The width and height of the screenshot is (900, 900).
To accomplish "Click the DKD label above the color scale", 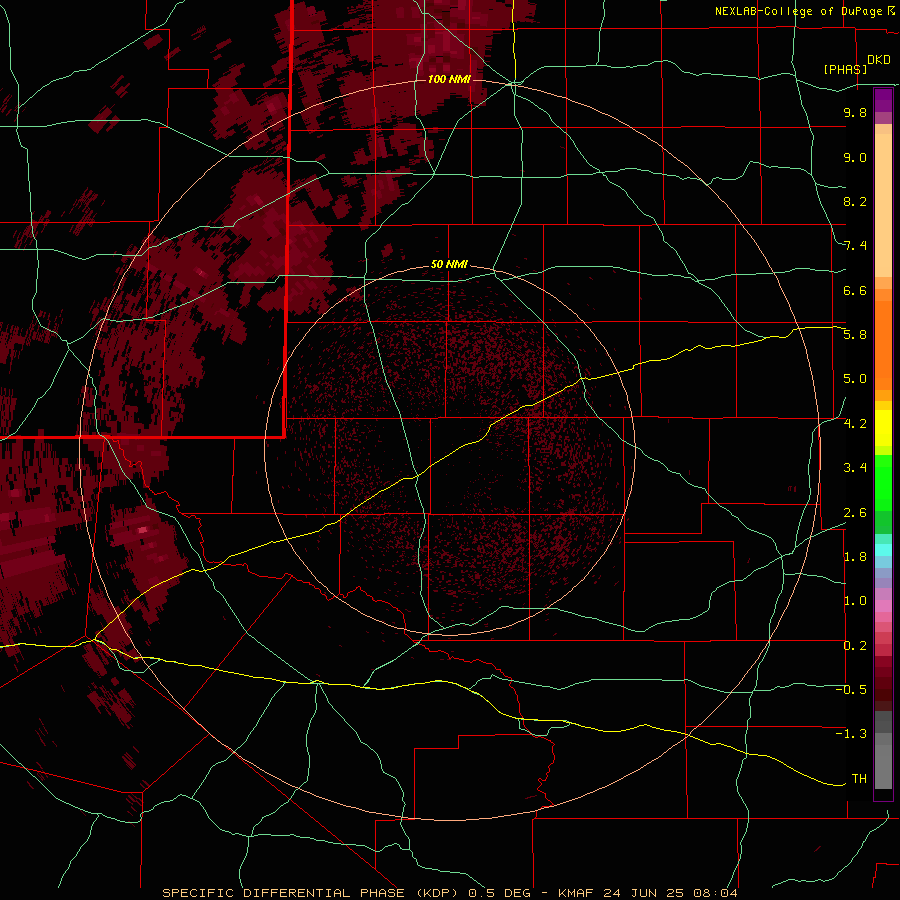I will pos(879,59).
